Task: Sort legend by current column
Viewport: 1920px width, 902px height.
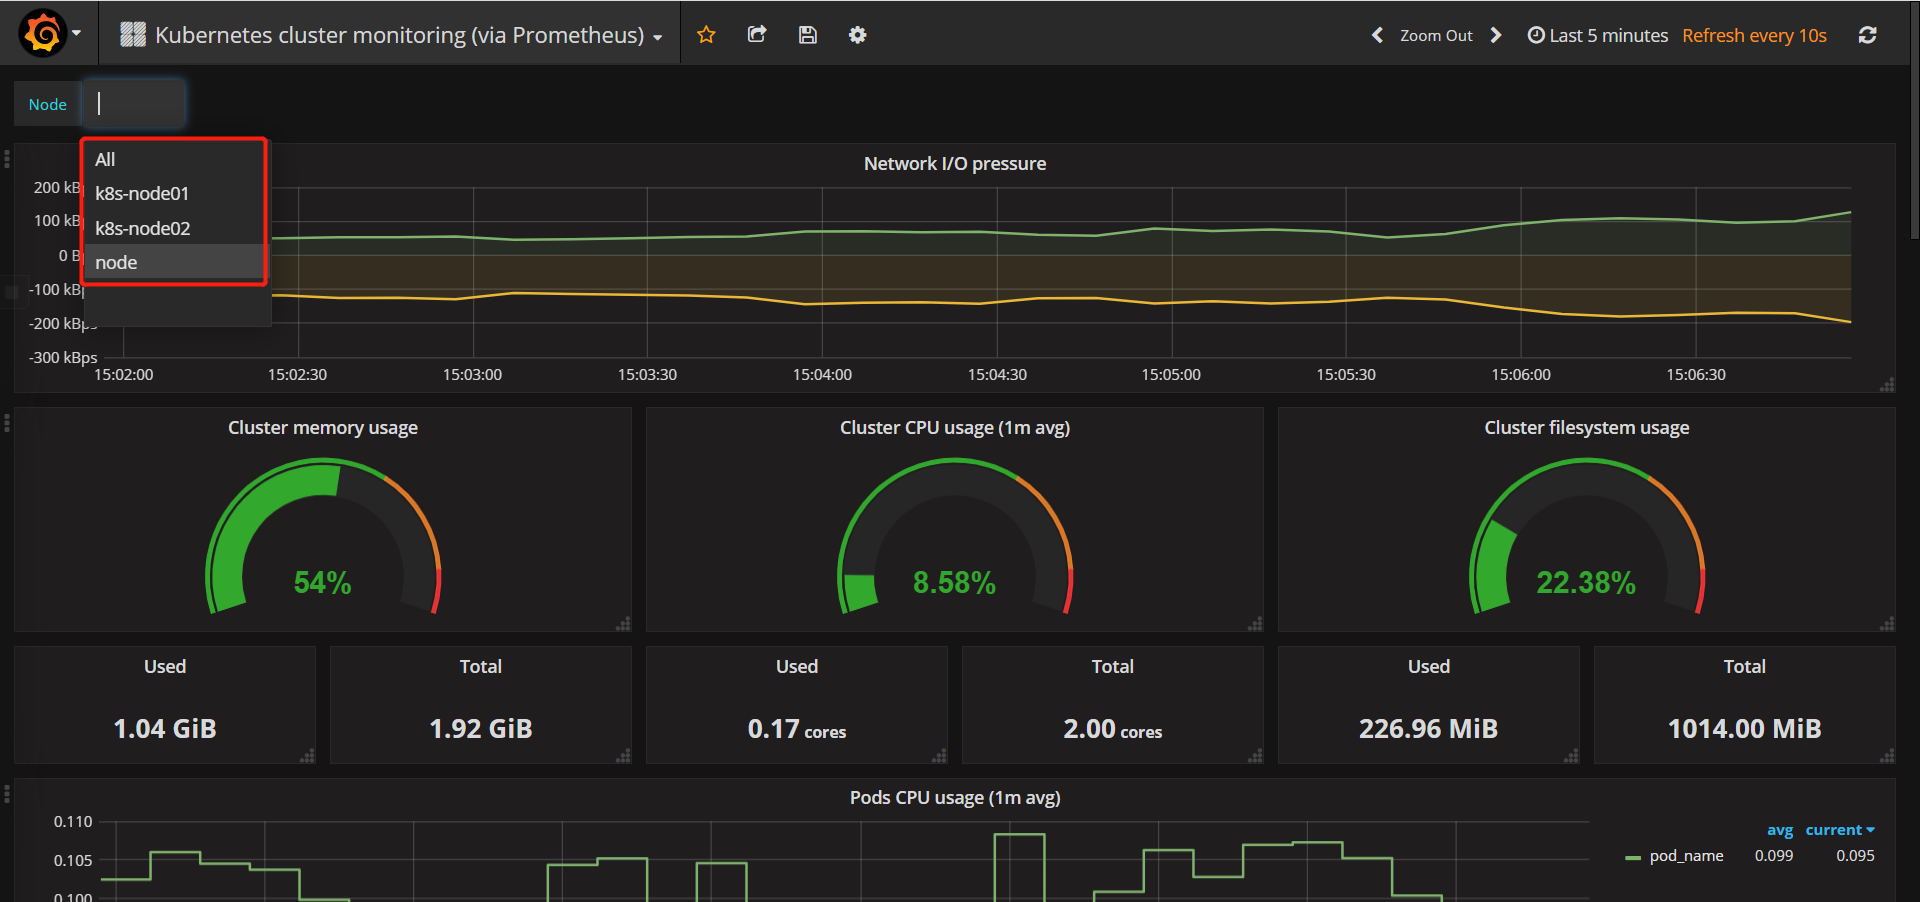Action: pos(1839,830)
